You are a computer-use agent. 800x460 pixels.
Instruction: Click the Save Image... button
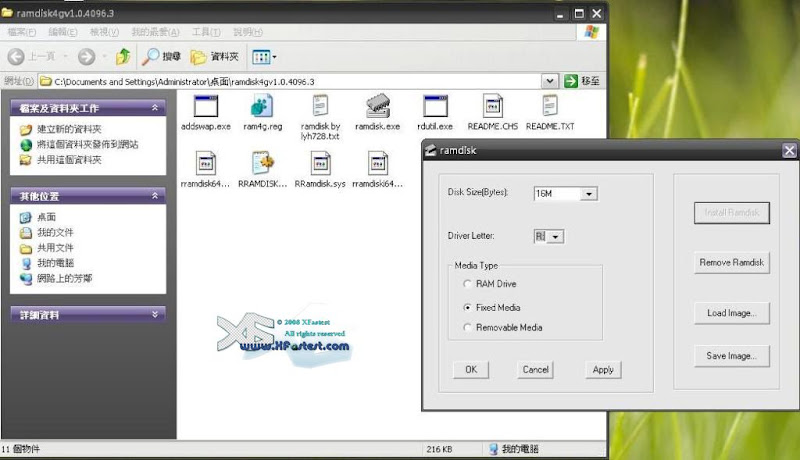pos(732,356)
